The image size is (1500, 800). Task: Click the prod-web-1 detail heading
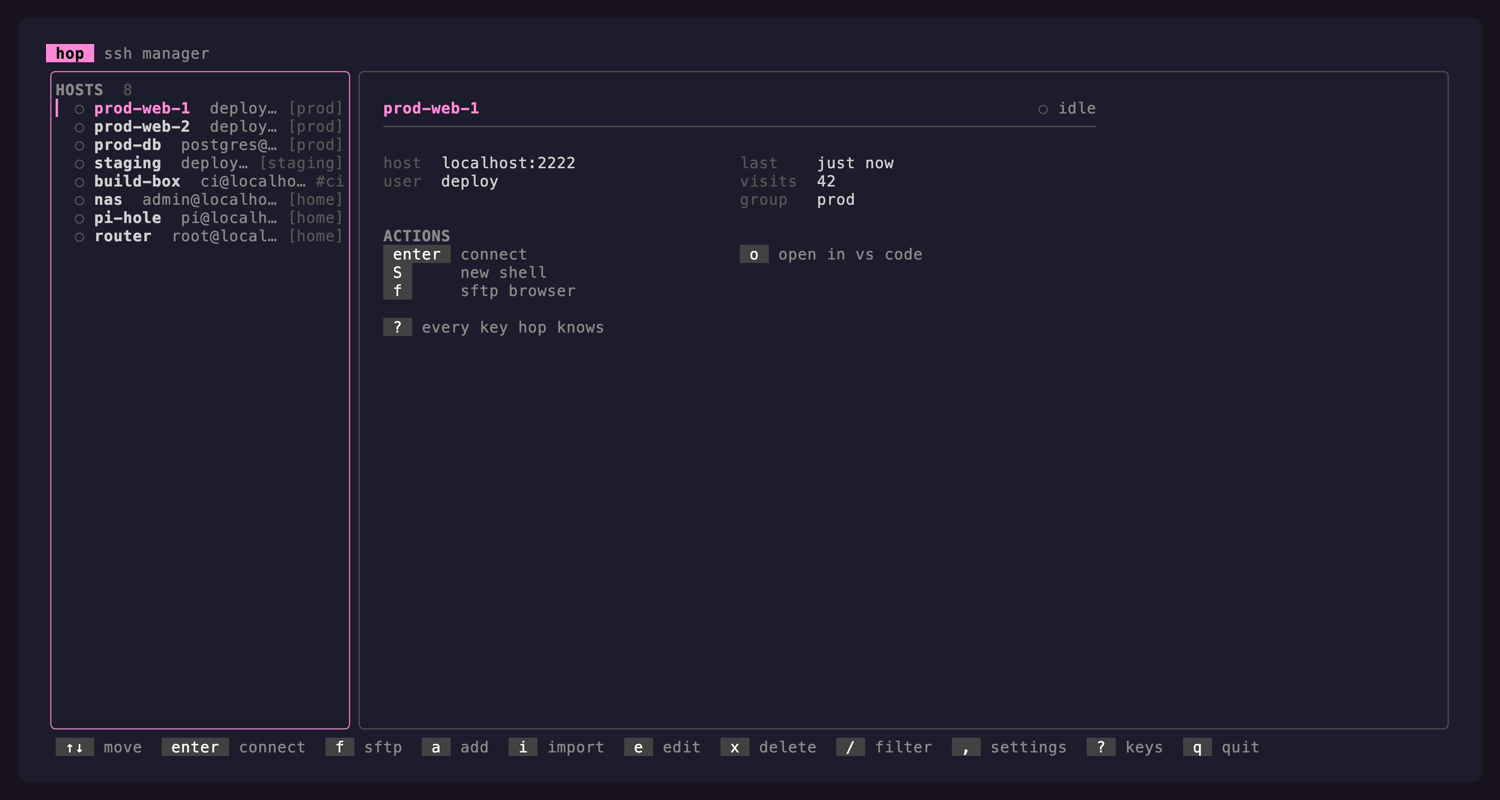(x=431, y=108)
